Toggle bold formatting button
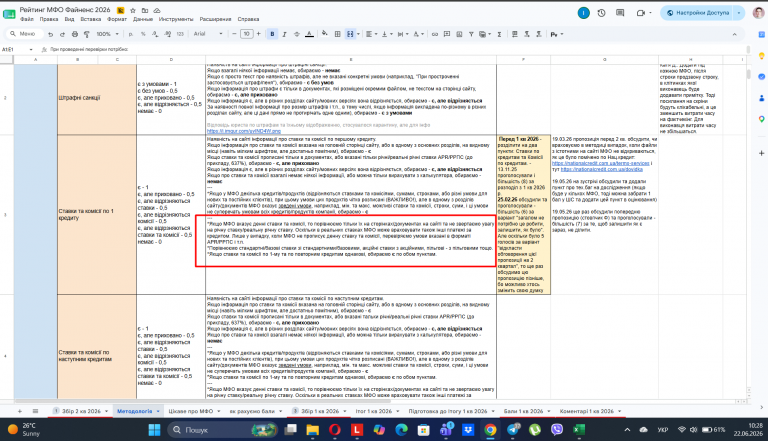Screen dimensions: 768x441 (272, 34)
